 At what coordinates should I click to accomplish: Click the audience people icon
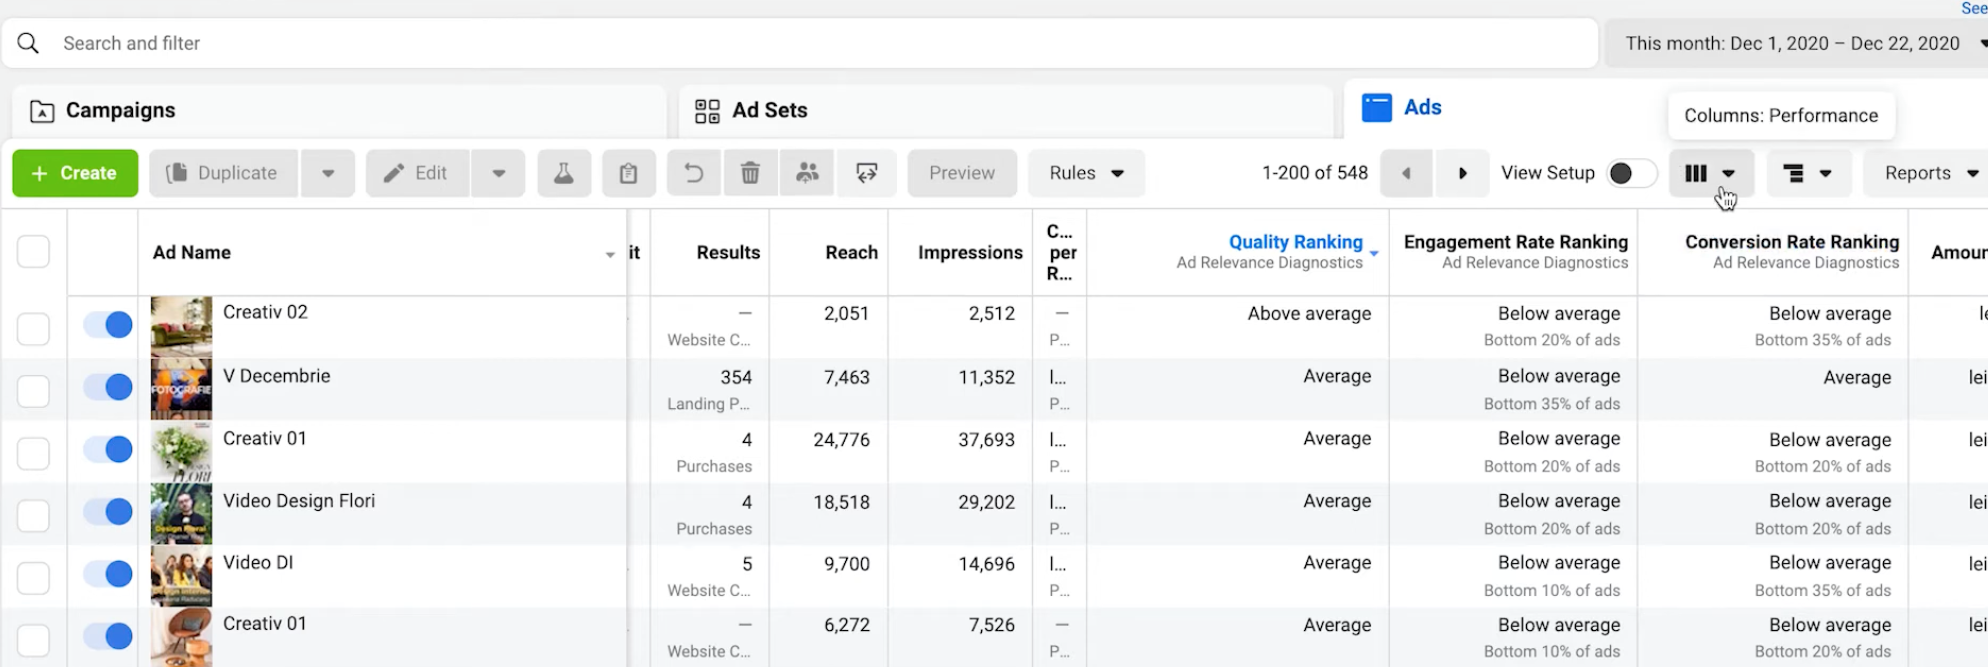tap(807, 173)
